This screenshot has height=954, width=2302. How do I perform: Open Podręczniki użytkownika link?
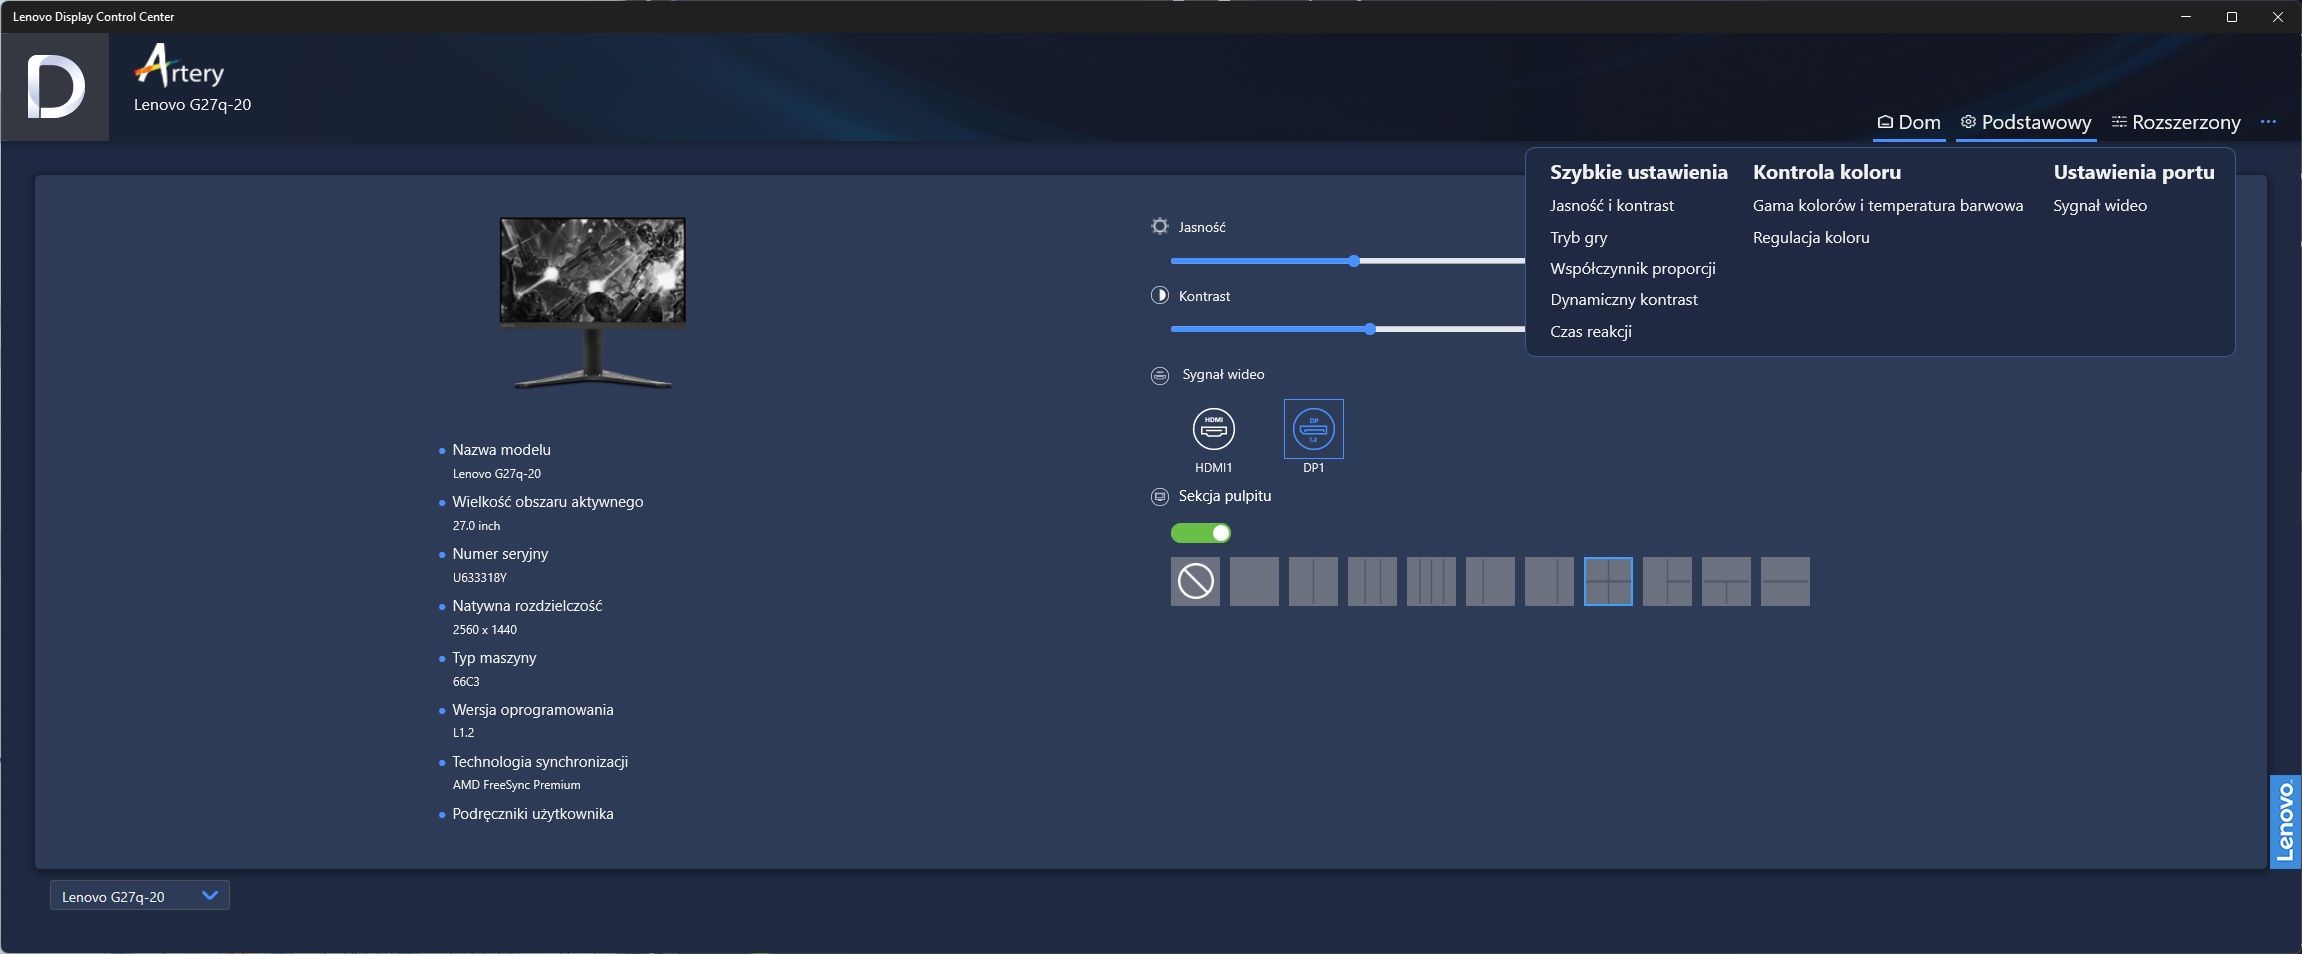click(x=532, y=813)
